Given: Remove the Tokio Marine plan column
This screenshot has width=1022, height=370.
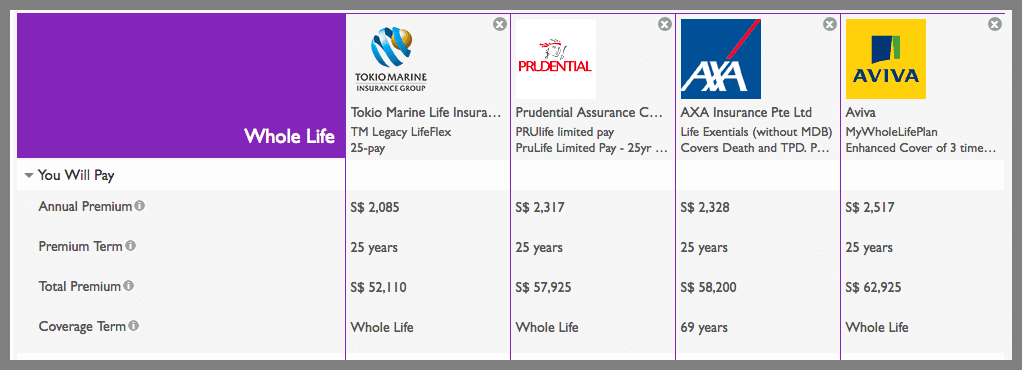Looking at the screenshot, I should (x=499, y=24).
